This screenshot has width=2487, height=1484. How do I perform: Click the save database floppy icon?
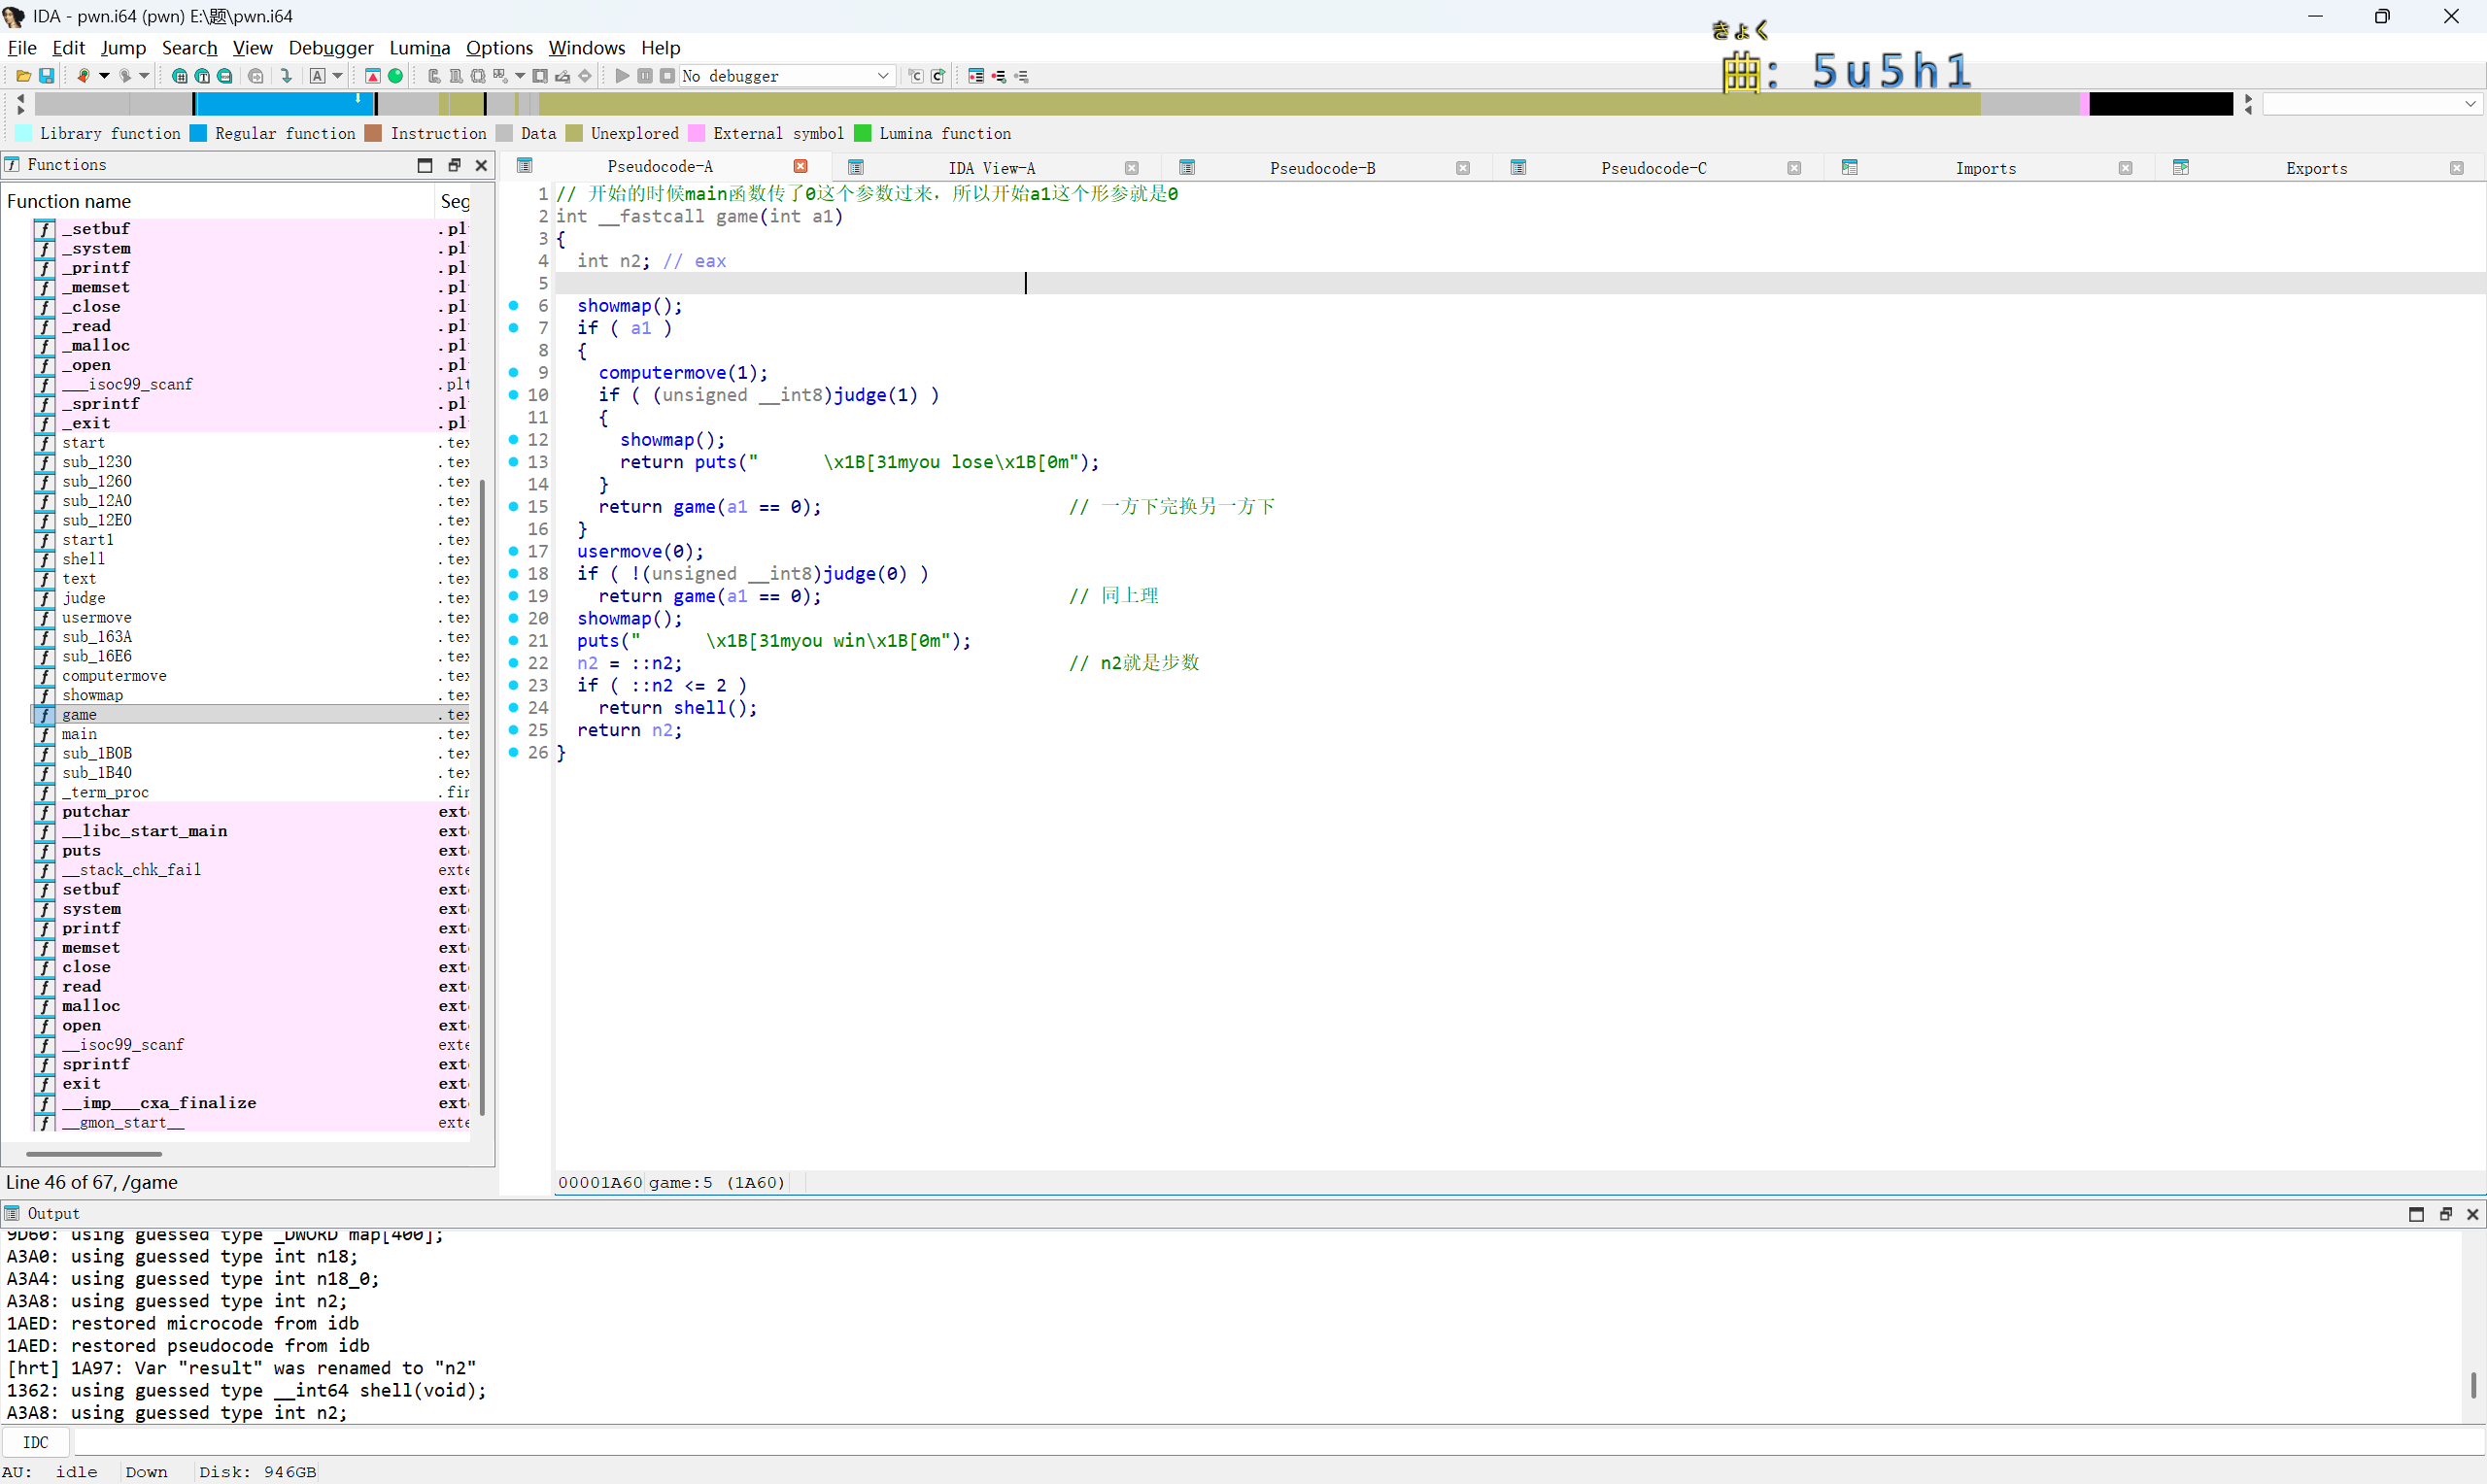[x=46, y=76]
